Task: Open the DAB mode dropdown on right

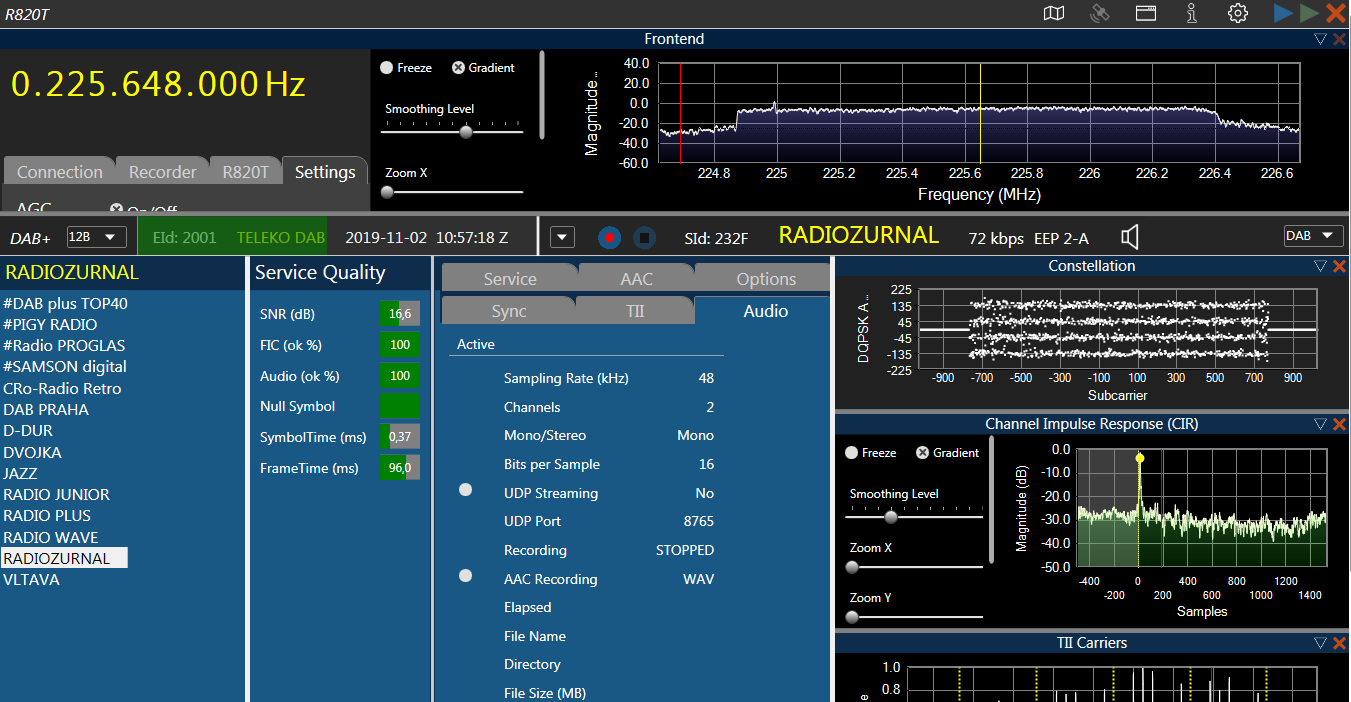Action: (x=1312, y=236)
